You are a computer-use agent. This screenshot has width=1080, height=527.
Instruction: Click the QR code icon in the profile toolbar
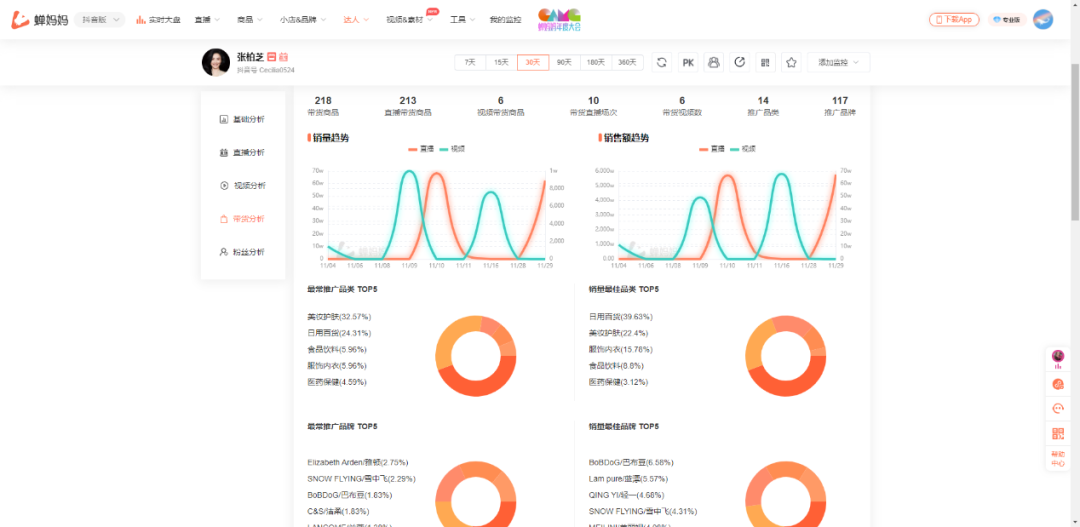point(765,62)
